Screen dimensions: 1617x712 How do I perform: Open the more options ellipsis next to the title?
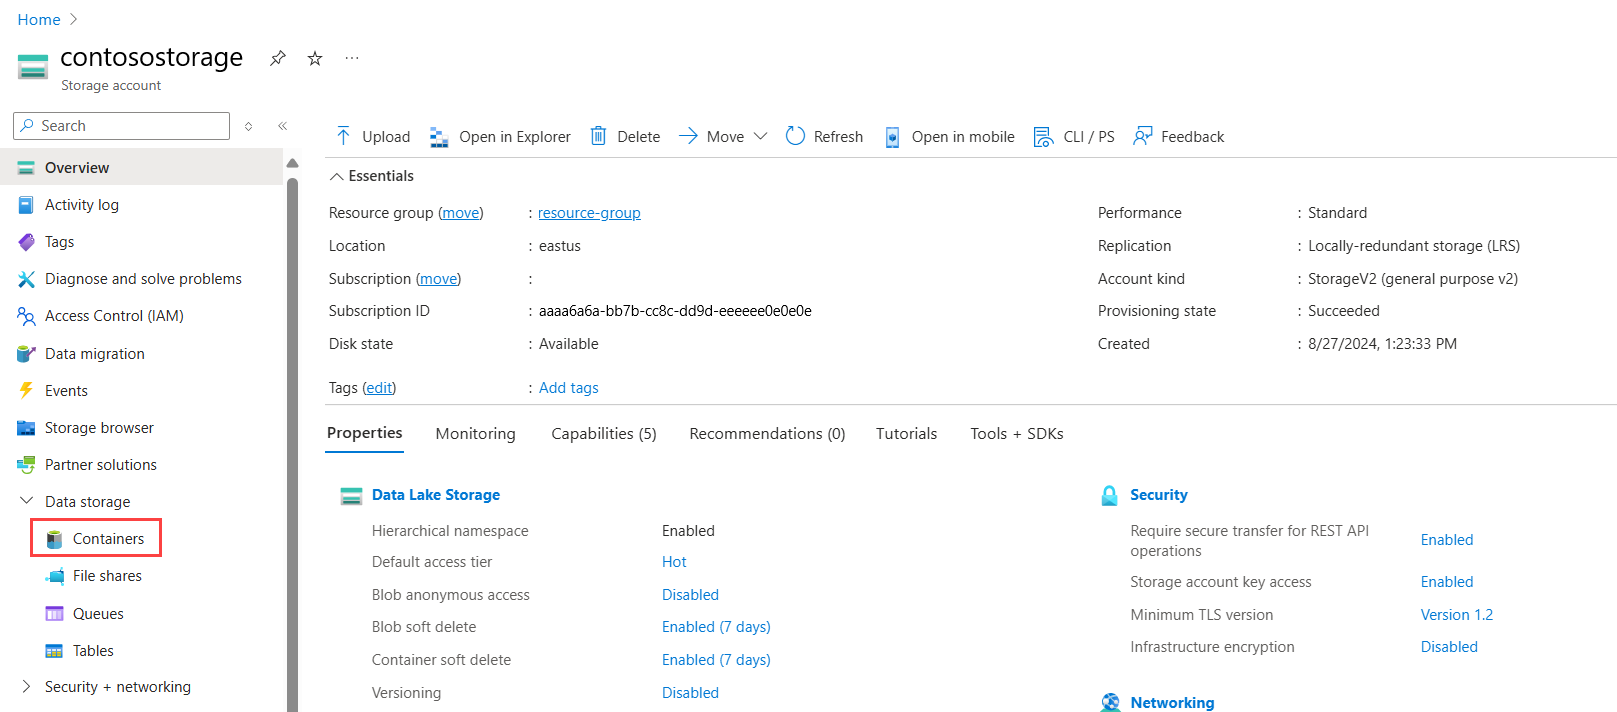coord(352,58)
